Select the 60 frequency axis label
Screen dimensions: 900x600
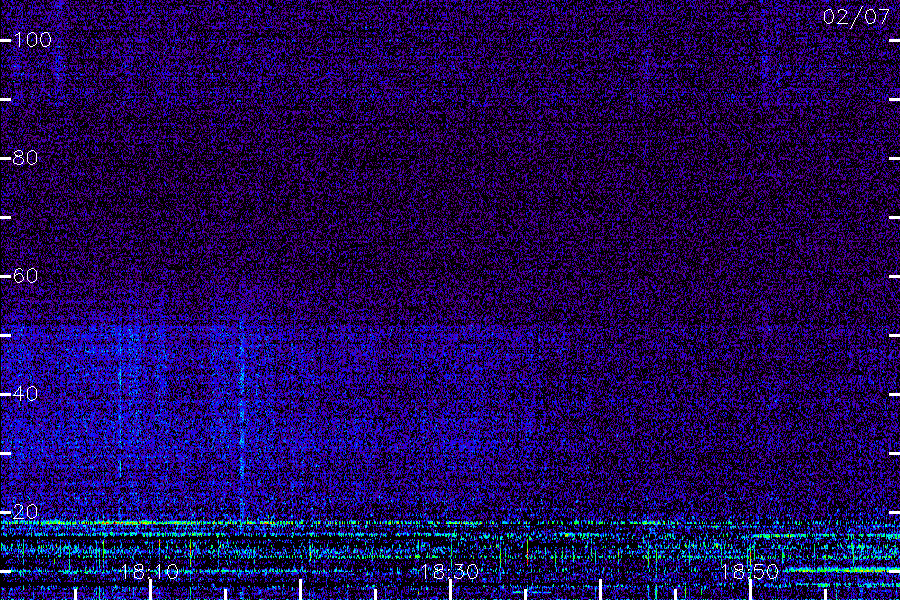[25, 276]
